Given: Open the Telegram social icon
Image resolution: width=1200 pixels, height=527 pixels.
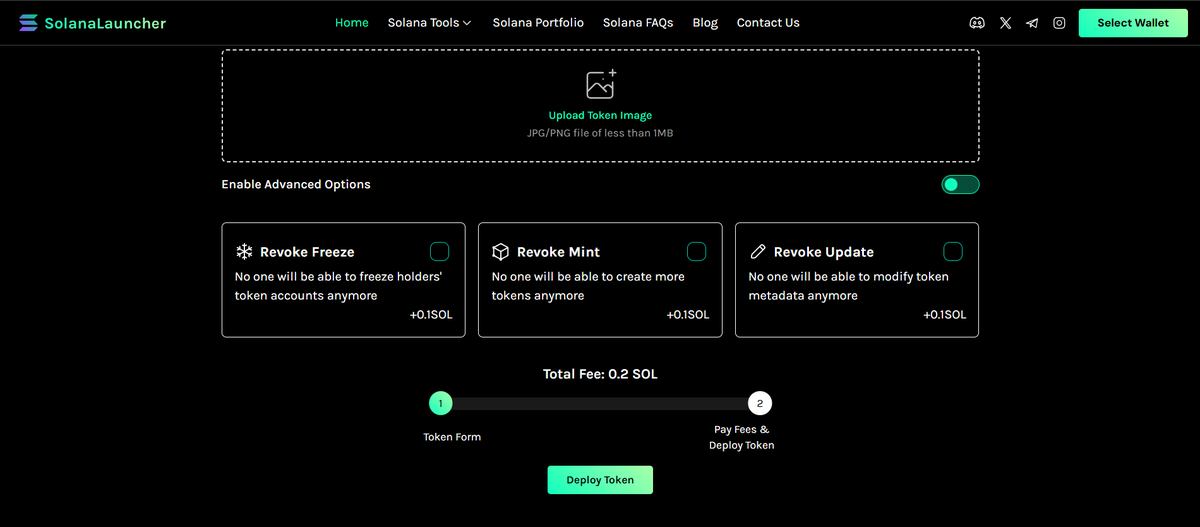Looking at the screenshot, I should point(1032,23).
